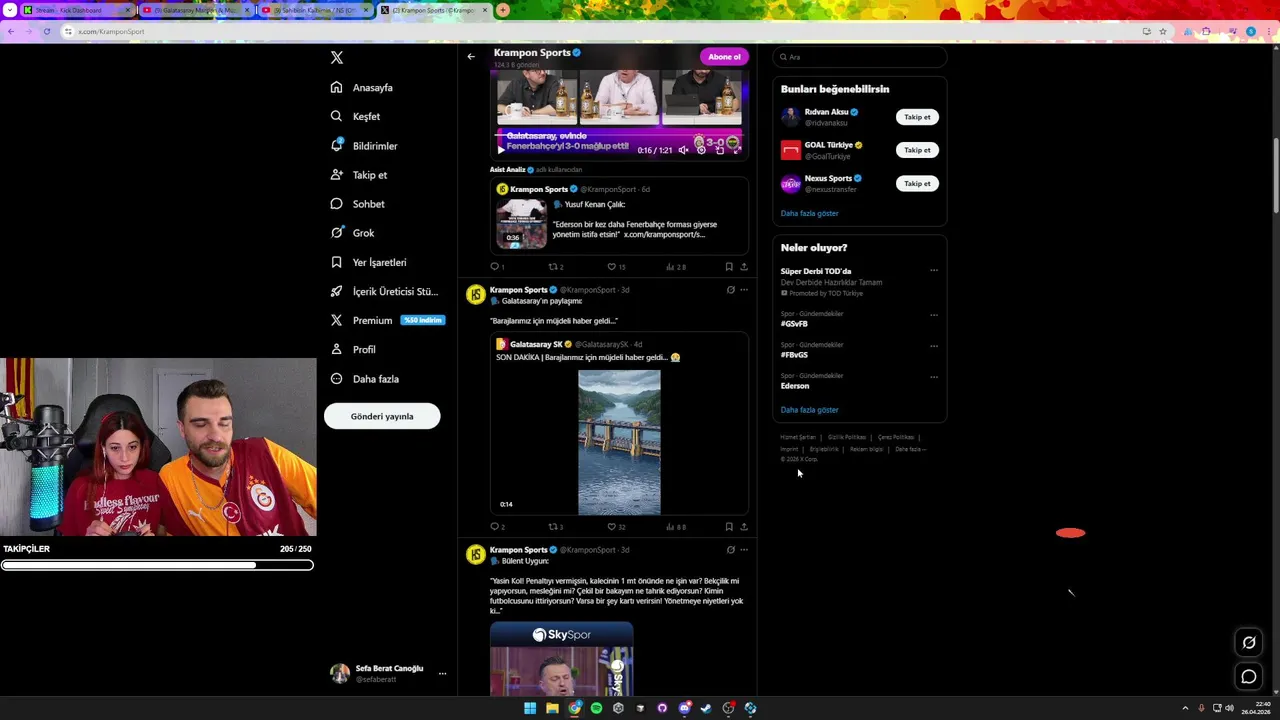Open Steam from the taskbar
The height and width of the screenshot is (720, 1280).
706,708
